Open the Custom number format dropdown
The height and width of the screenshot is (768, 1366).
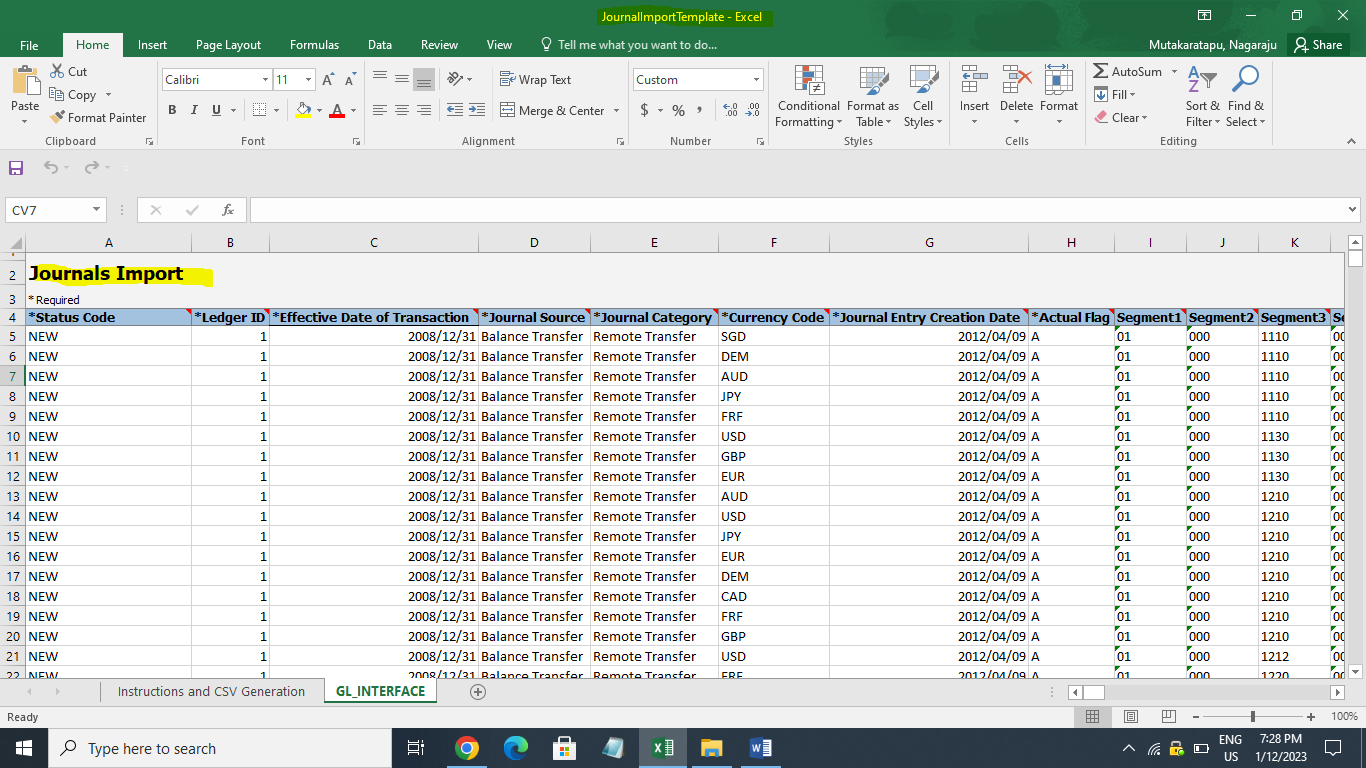[756, 80]
